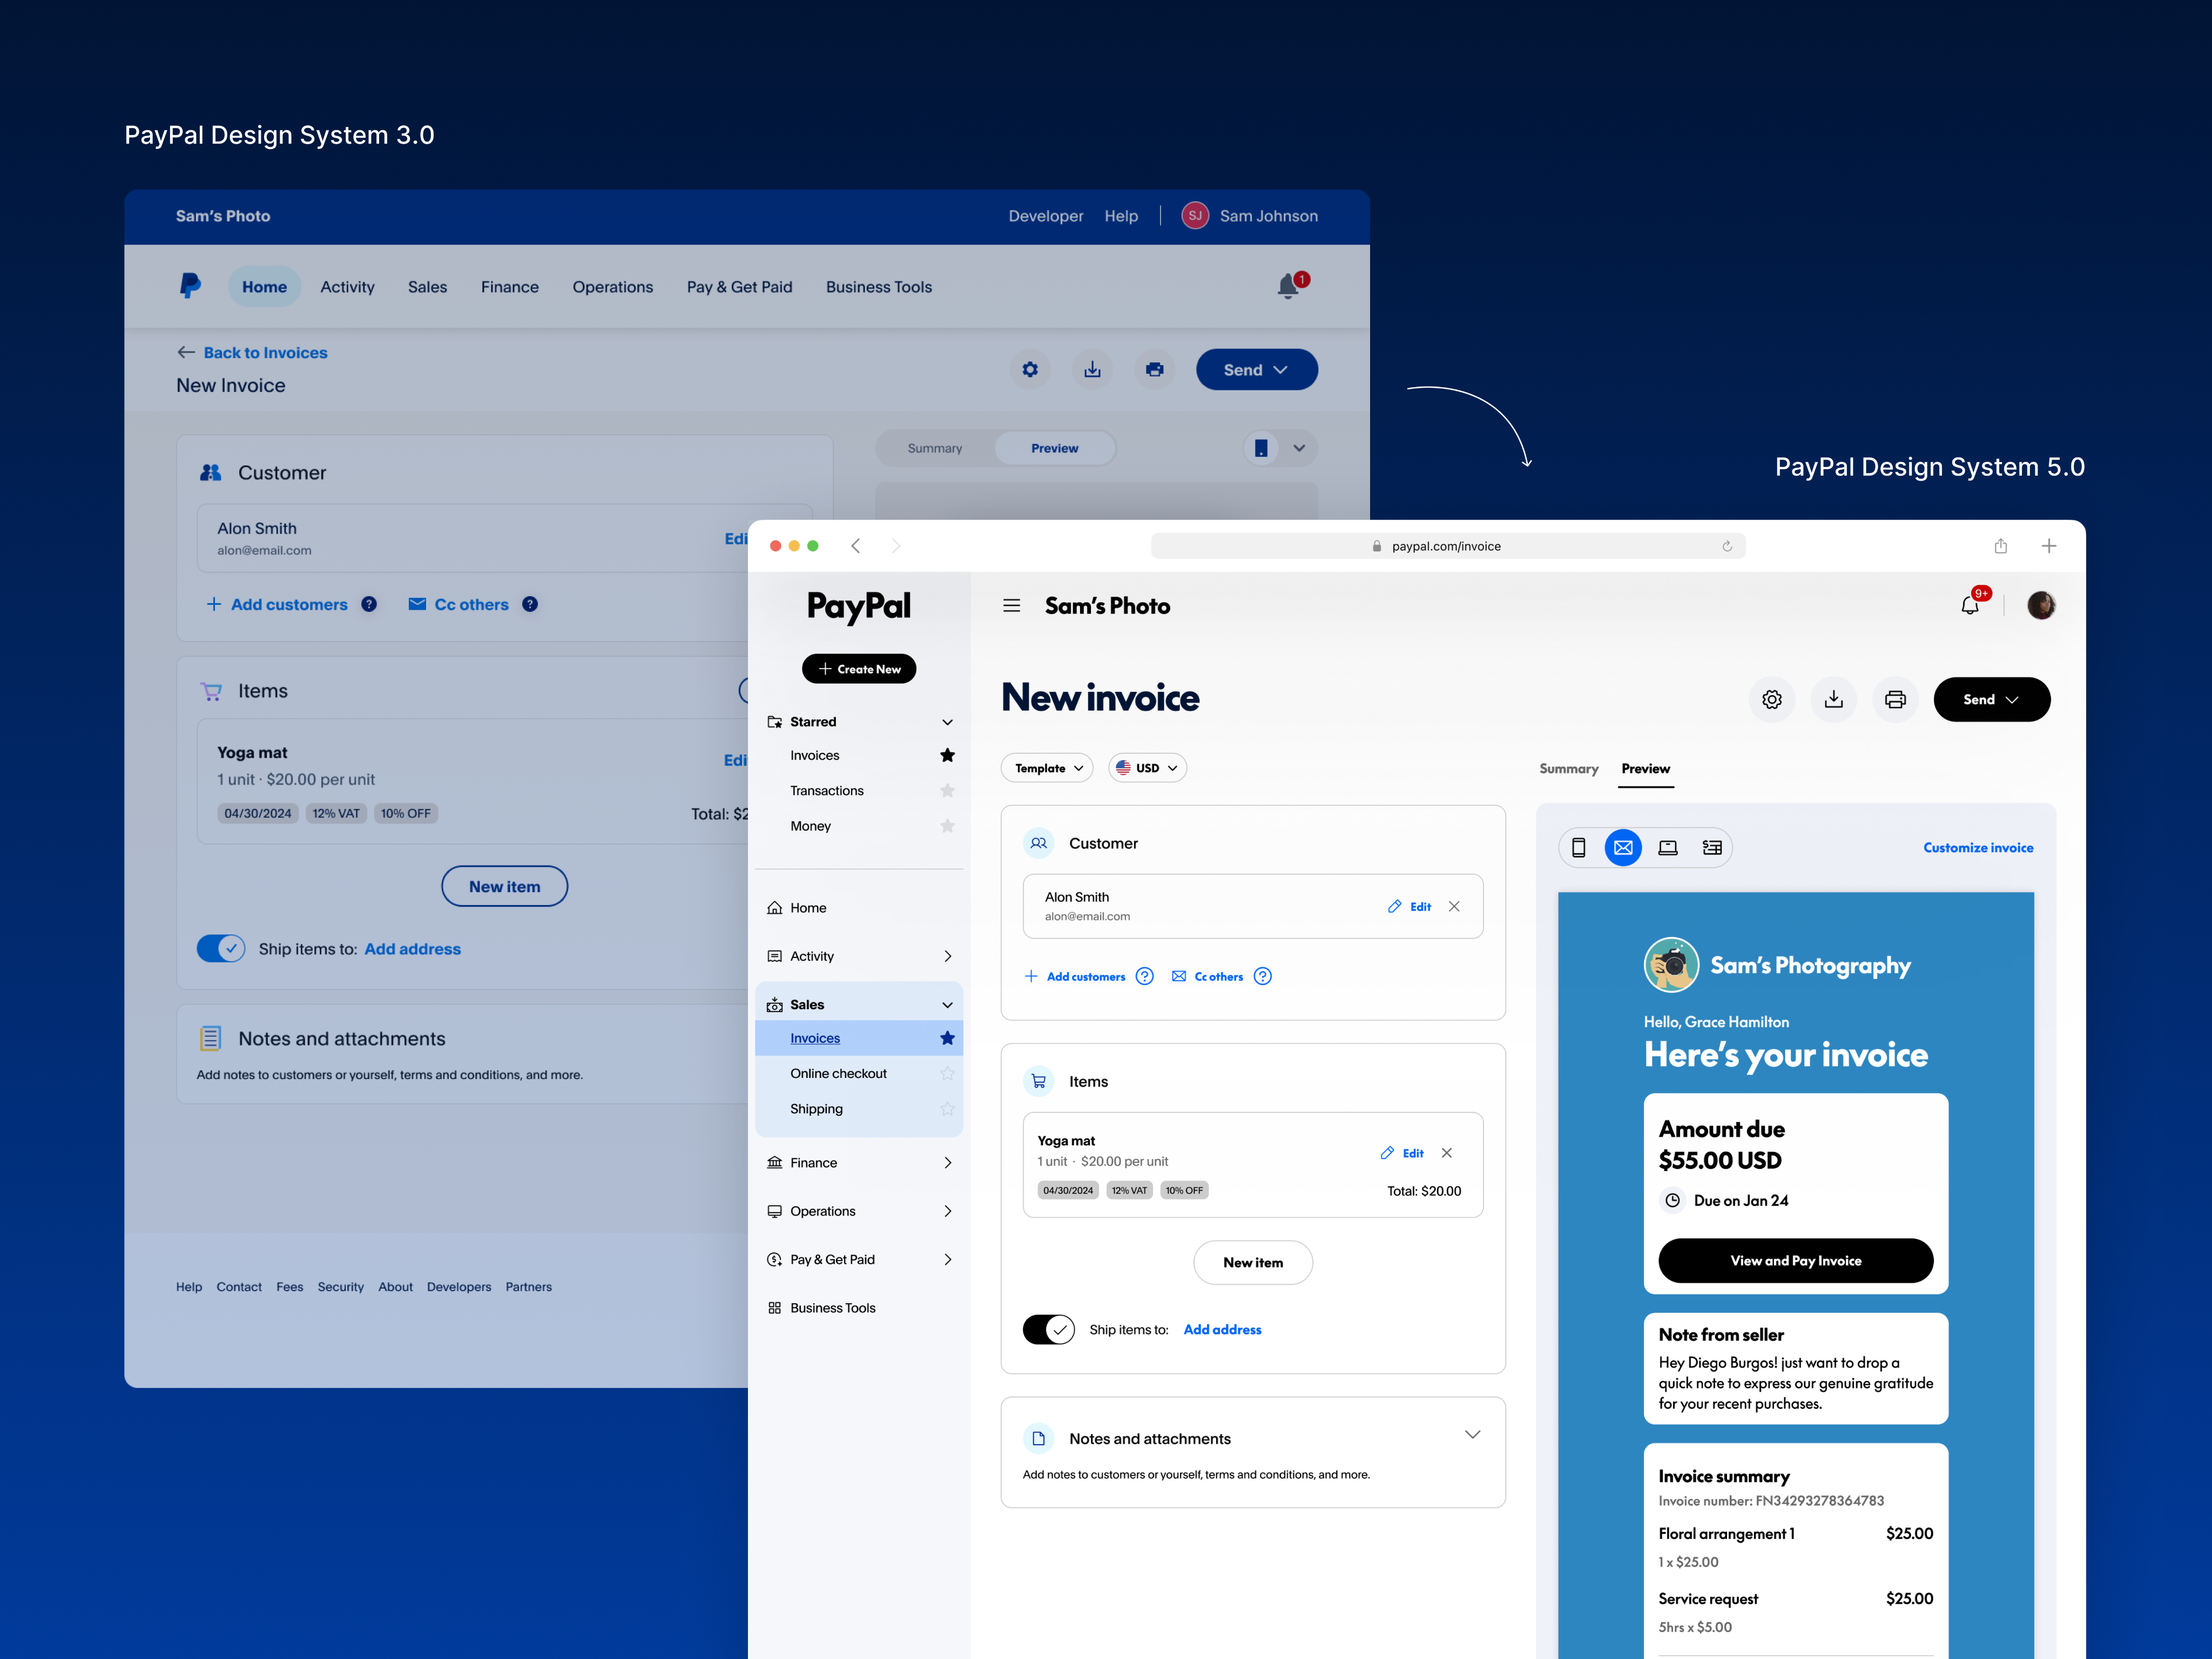Click the paypal.com/invoice address bar
Image resolution: width=2212 pixels, height=1659 pixels.
pyautogui.click(x=1446, y=546)
